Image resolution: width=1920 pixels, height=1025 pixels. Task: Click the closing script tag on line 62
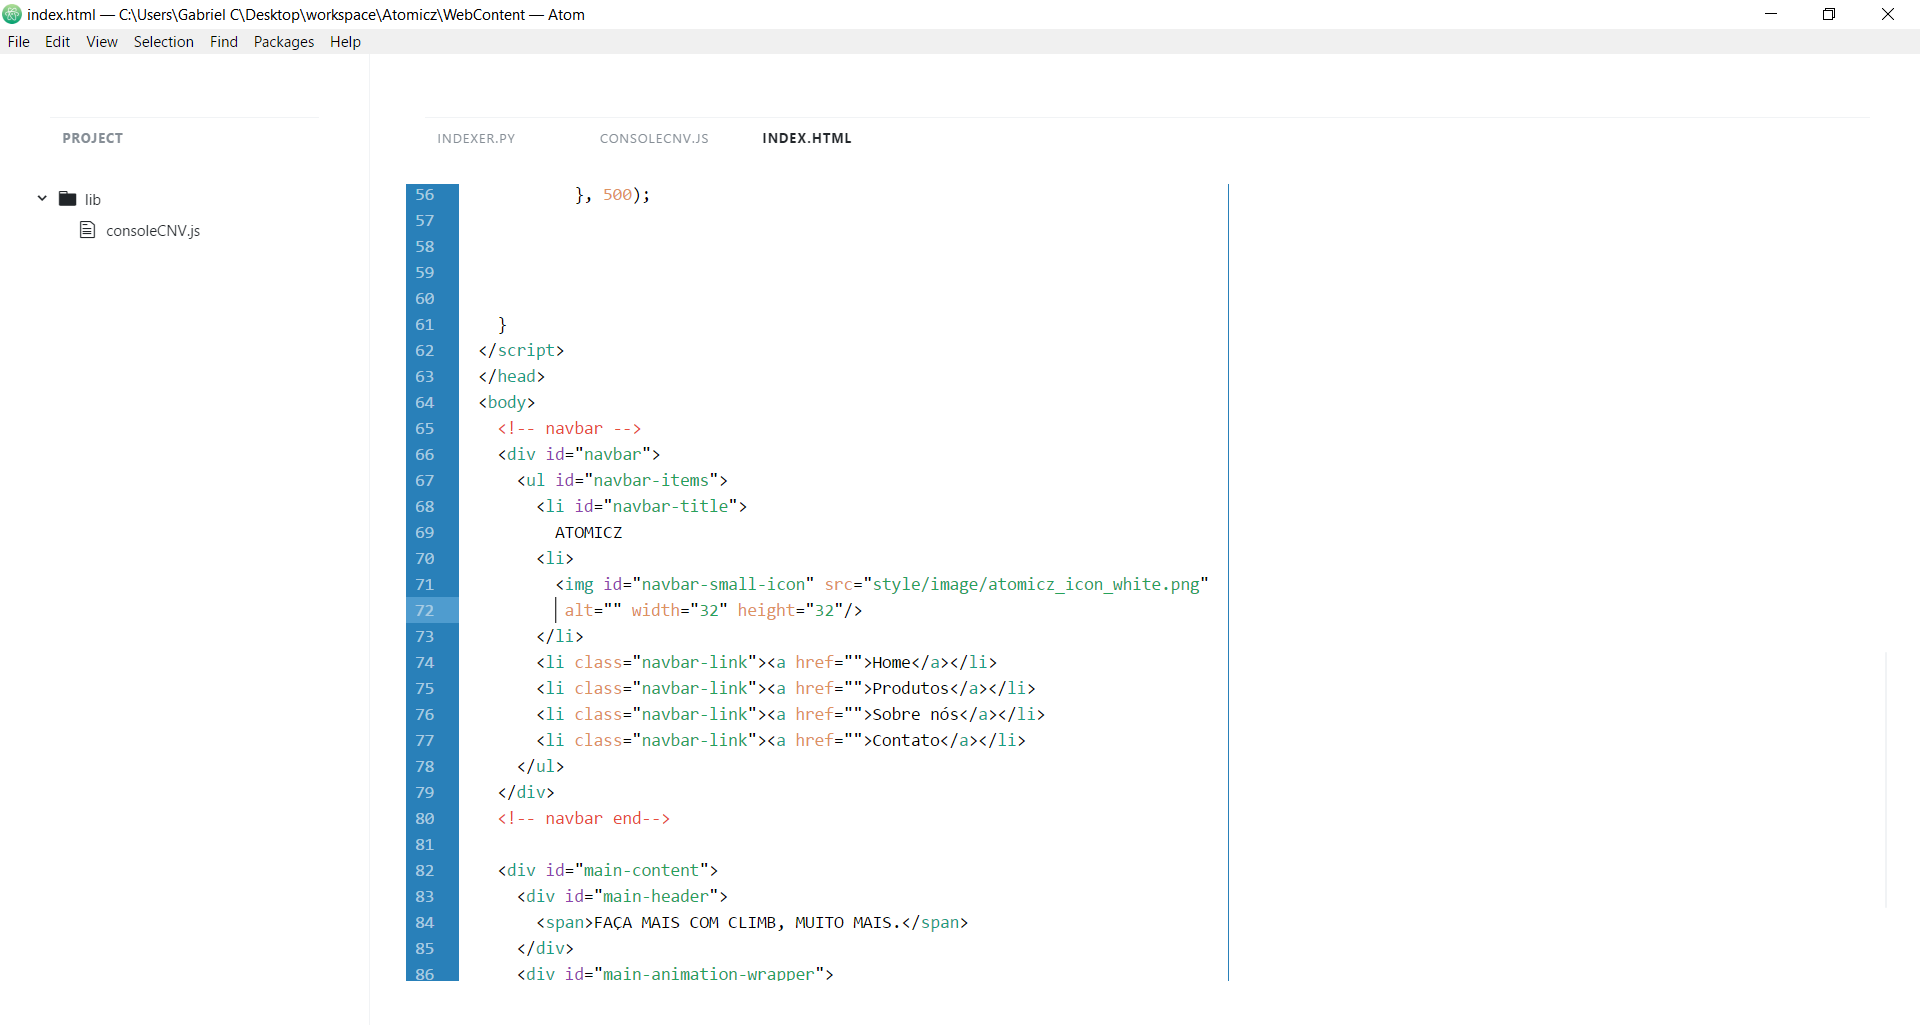521,351
